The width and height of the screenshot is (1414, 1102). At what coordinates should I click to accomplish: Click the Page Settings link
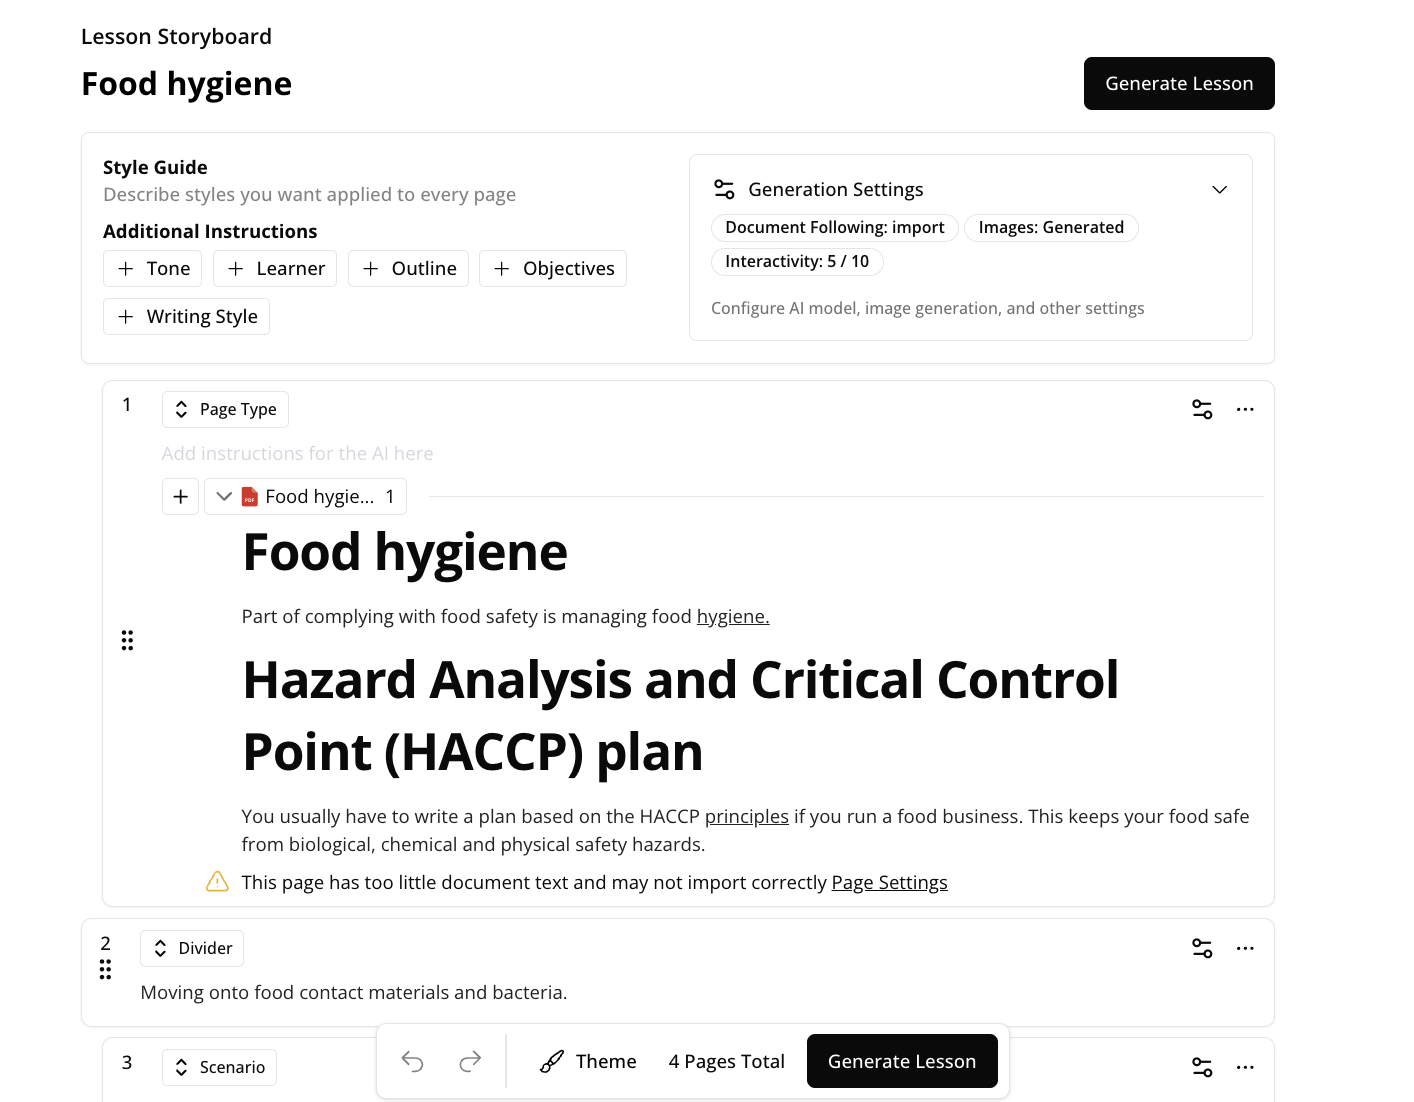(889, 882)
